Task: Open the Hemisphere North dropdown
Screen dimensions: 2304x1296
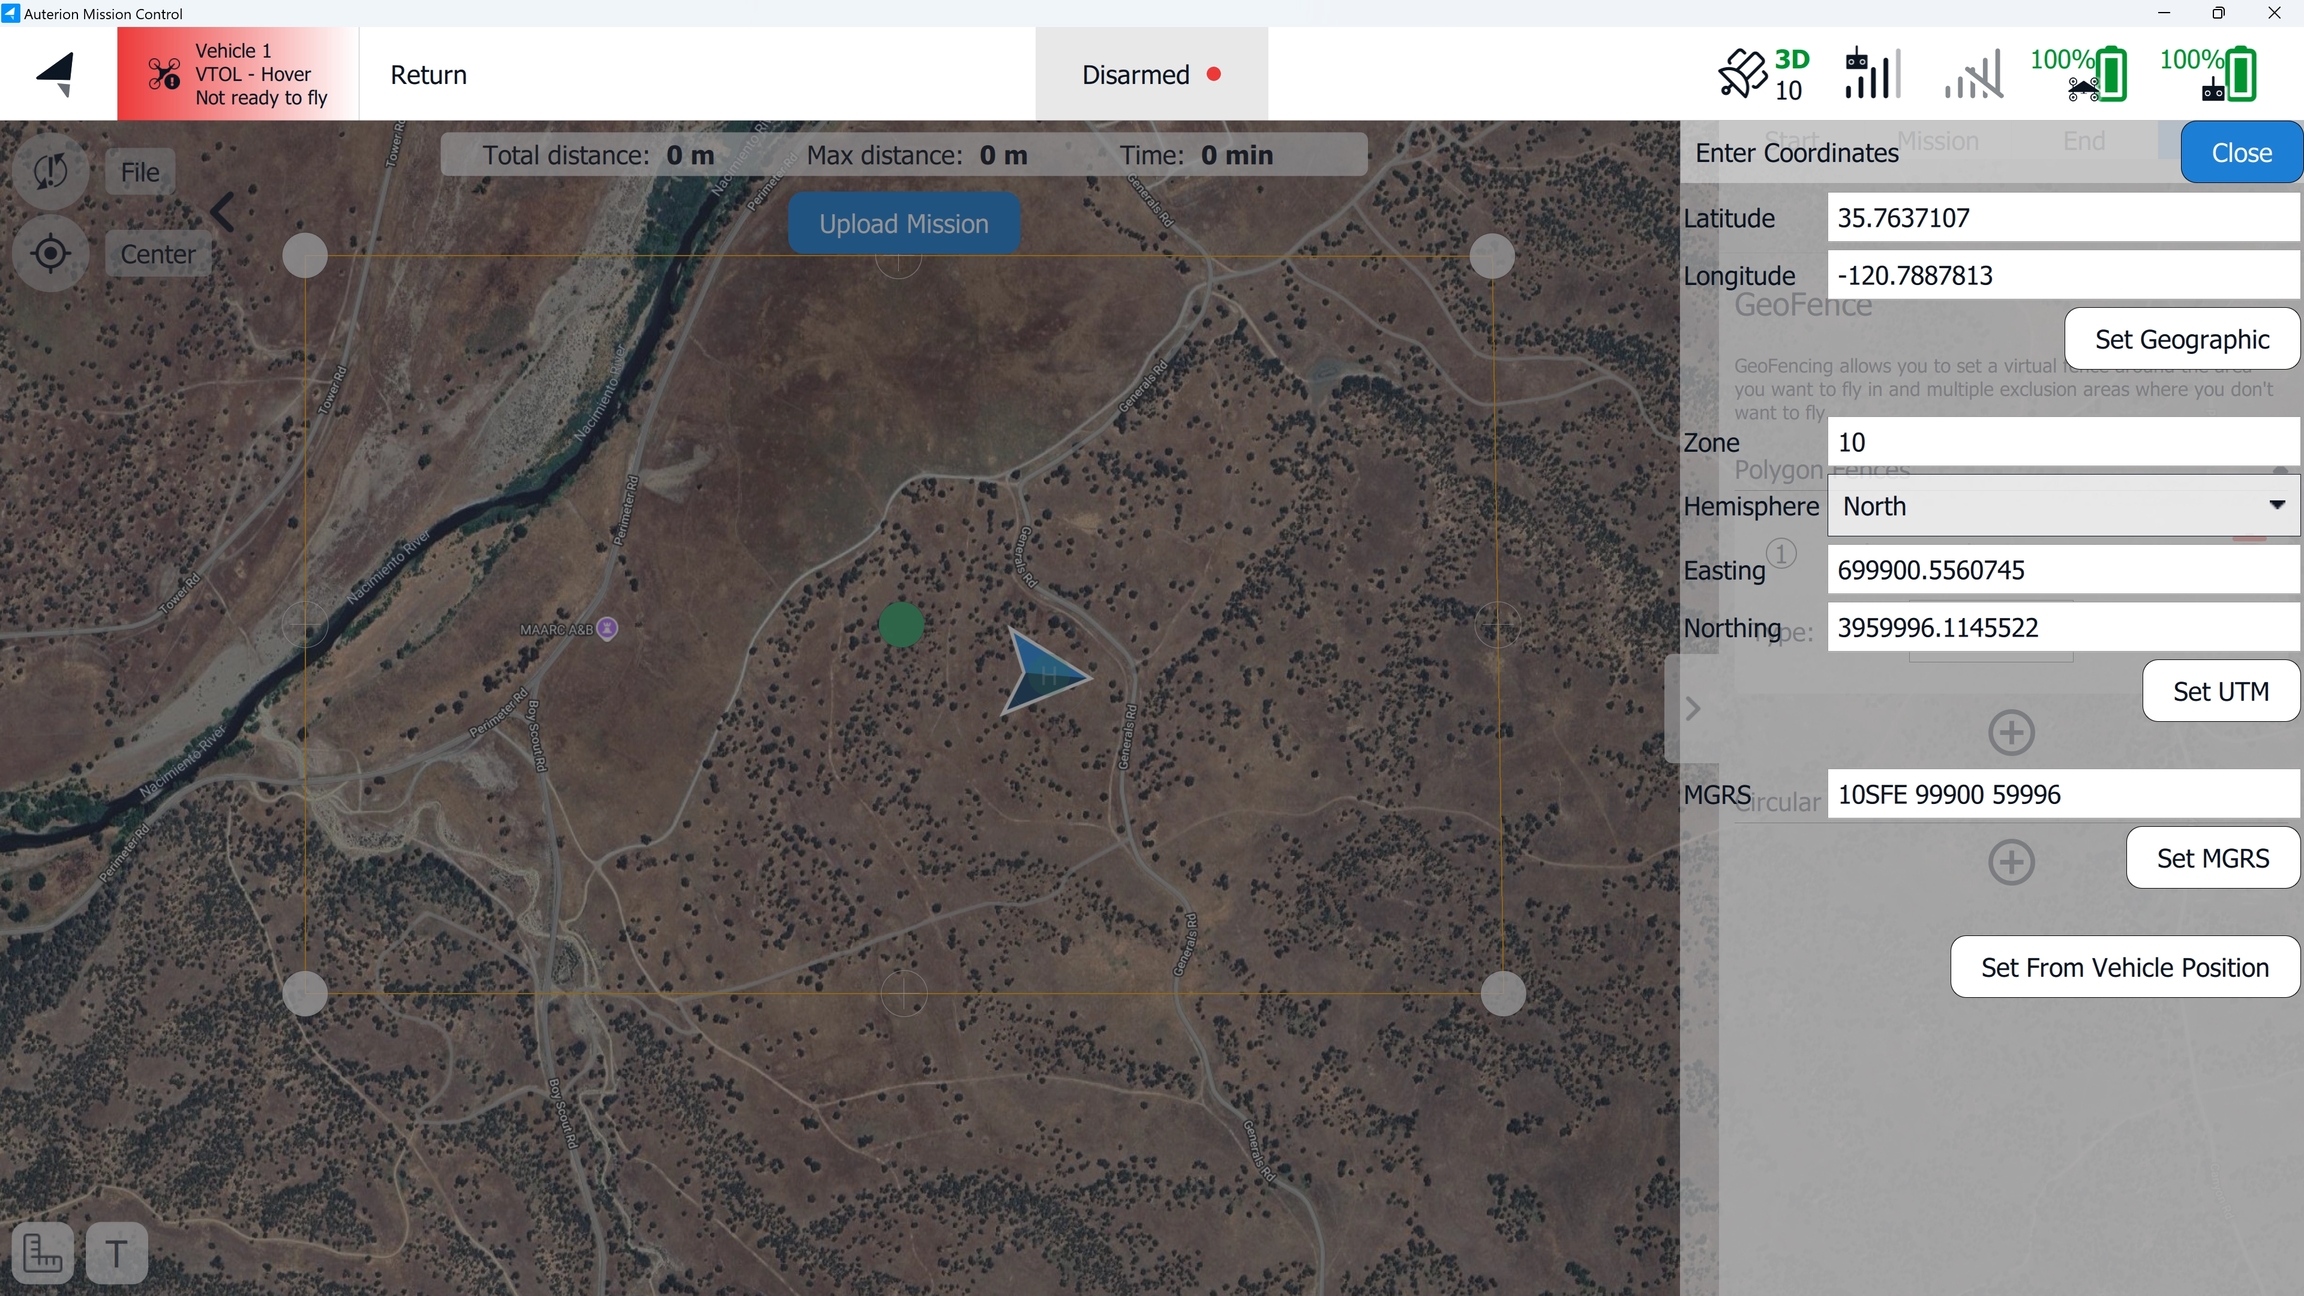Action: click(2063, 506)
